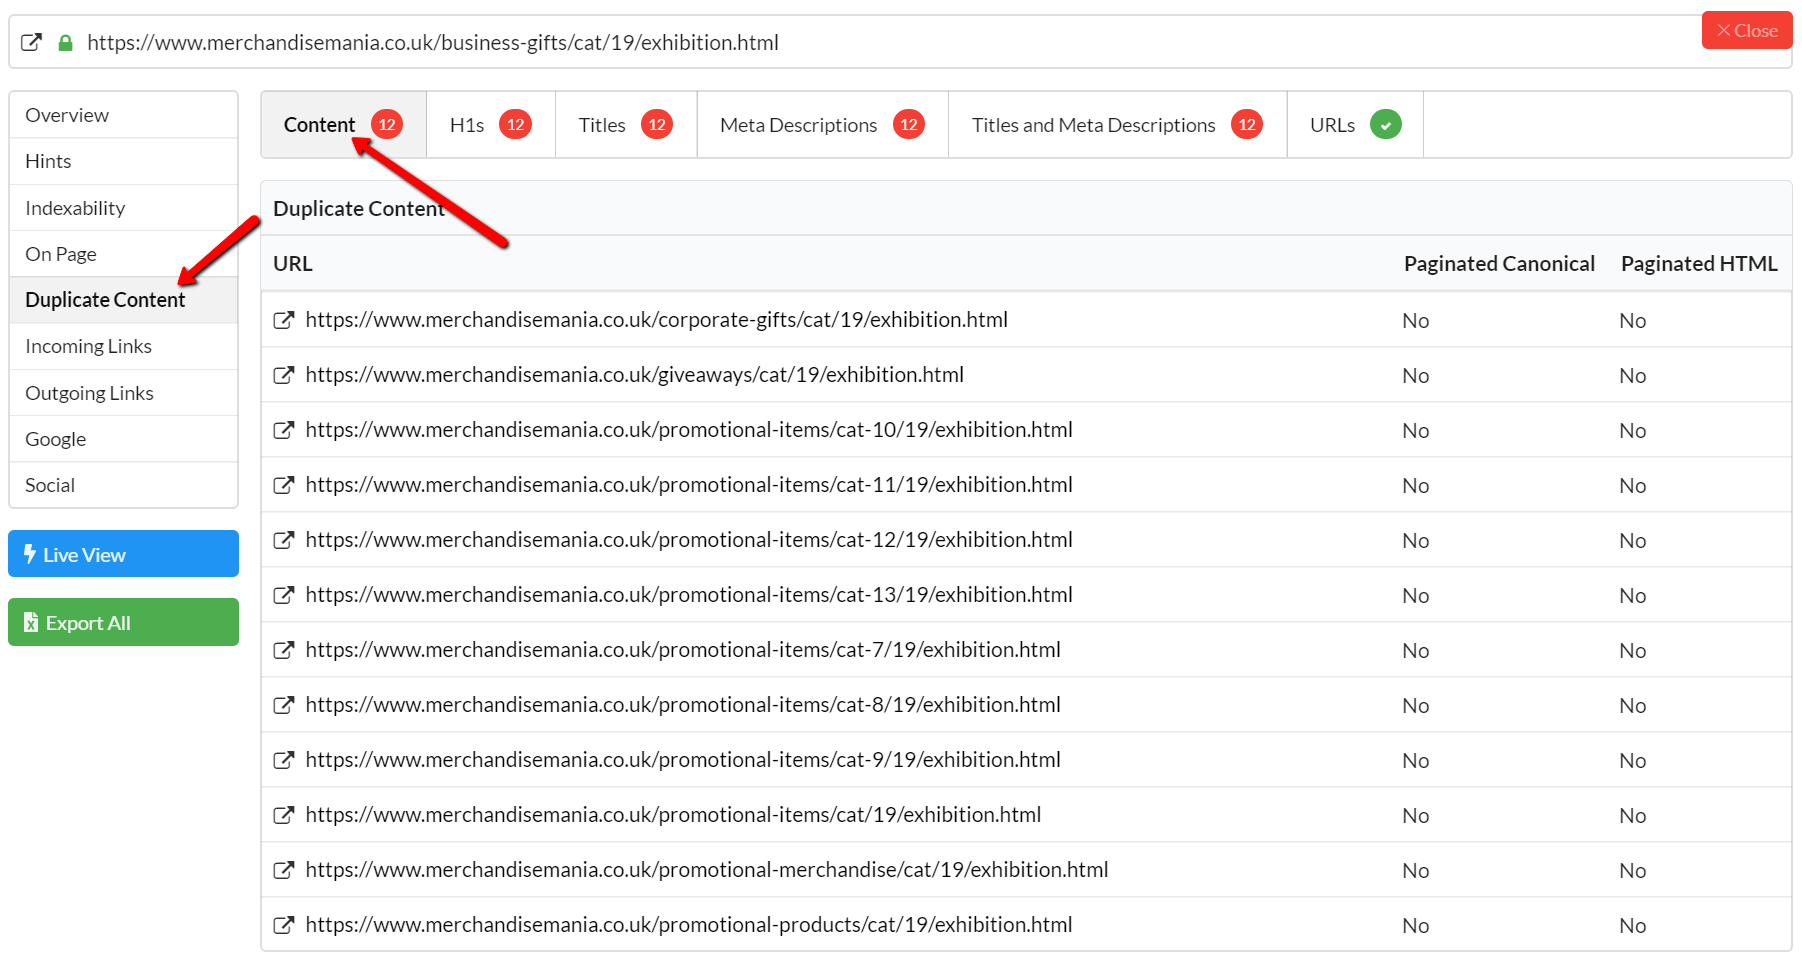This screenshot has width=1802, height=960.
Task: Open external icon for corporate-gifts exhibition URL
Action: (284, 320)
